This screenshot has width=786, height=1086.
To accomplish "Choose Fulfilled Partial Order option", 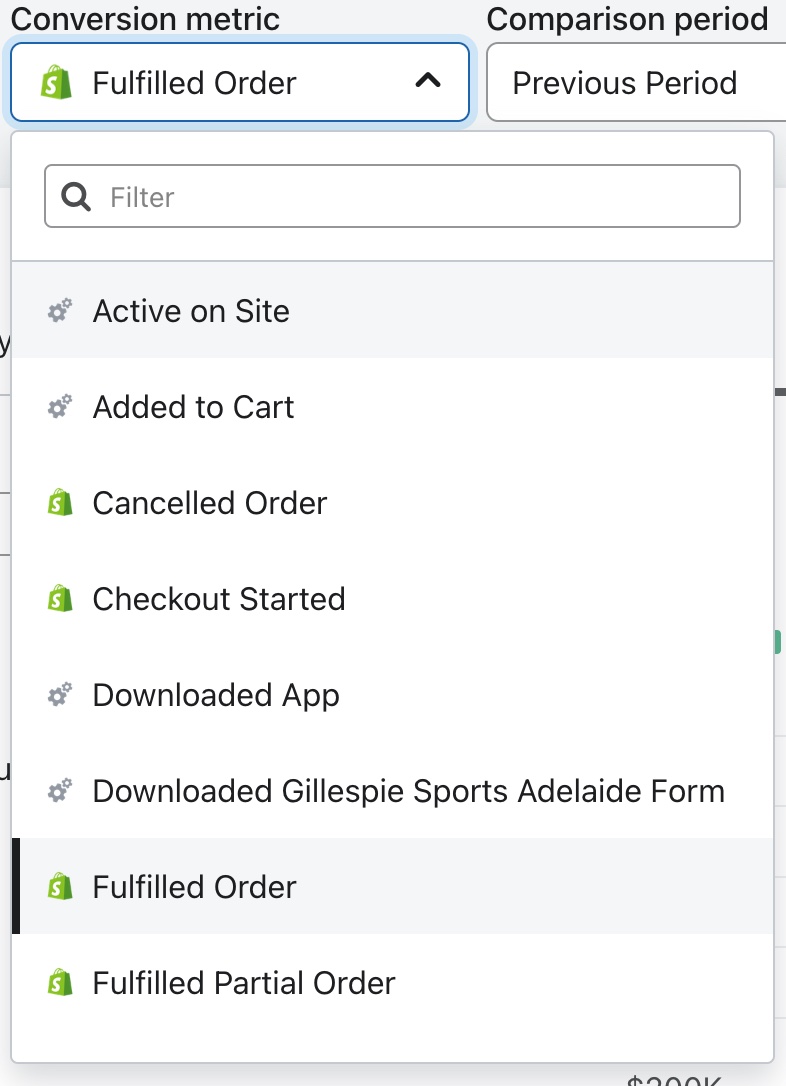I will [x=244, y=983].
